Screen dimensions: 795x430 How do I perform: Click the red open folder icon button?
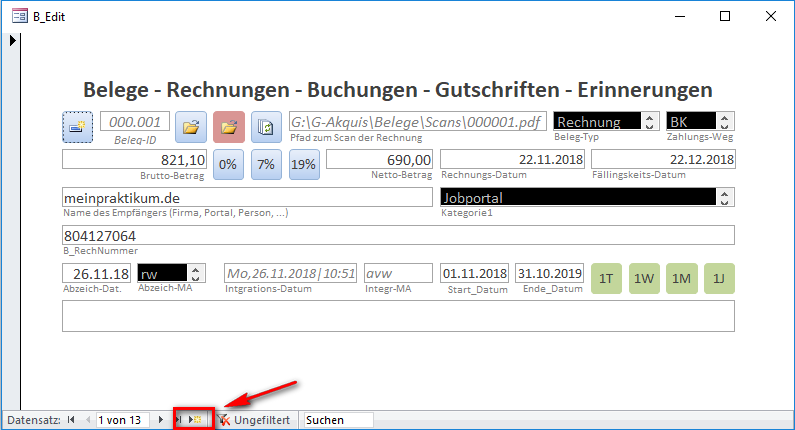[x=229, y=127]
